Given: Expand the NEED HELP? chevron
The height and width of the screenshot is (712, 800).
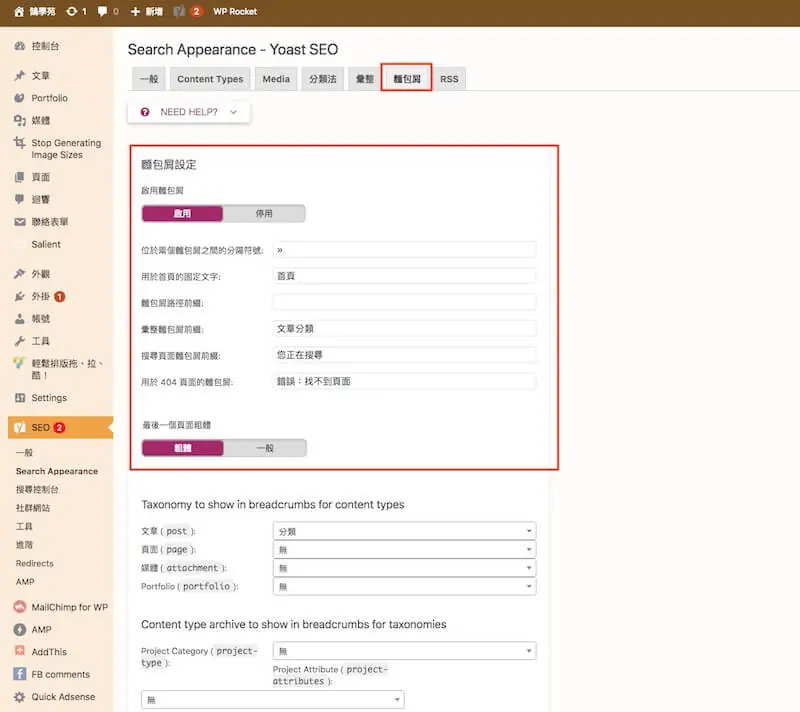Looking at the screenshot, I should click(234, 112).
